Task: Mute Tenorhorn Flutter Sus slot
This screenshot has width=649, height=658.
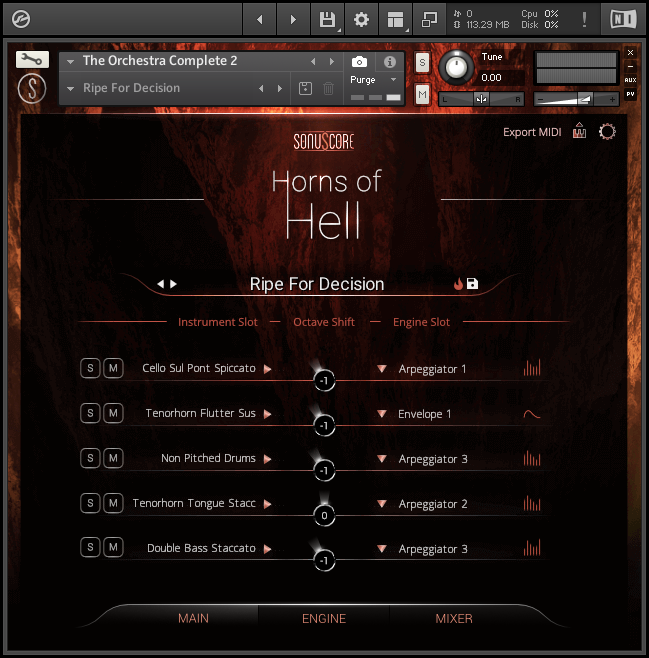Action: point(113,413)
